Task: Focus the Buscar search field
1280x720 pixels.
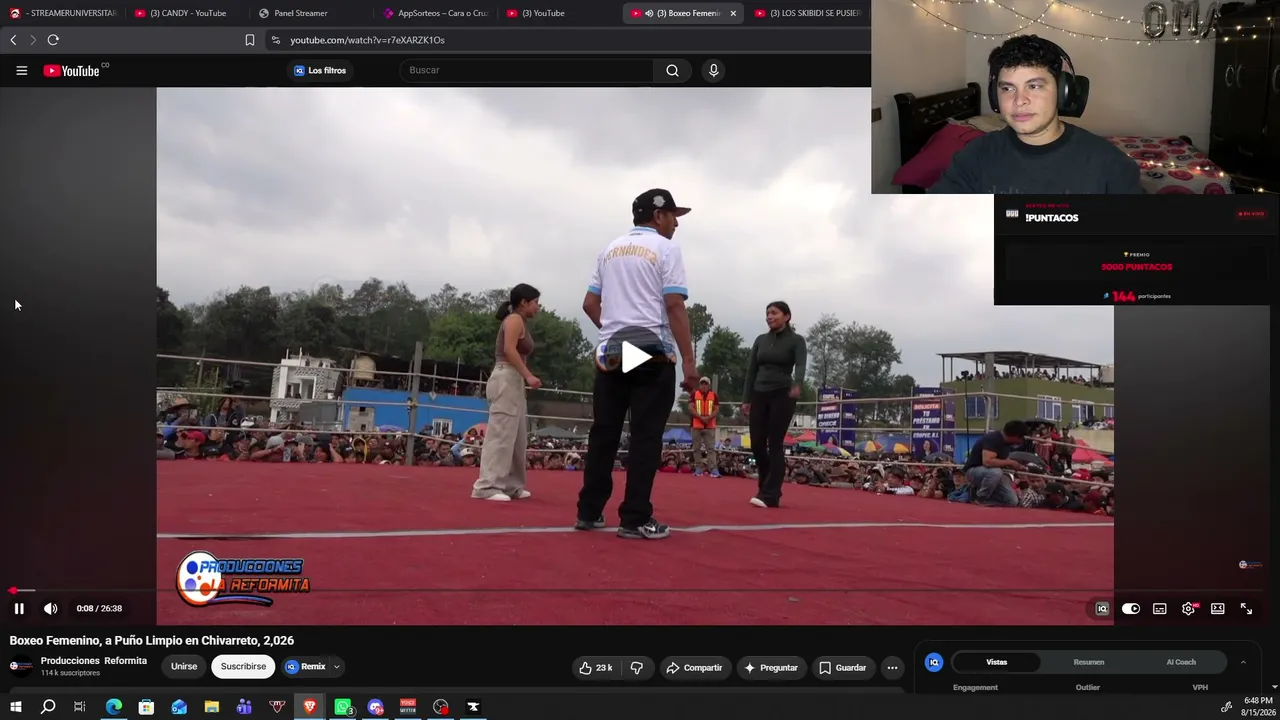Action: [527, 70]
